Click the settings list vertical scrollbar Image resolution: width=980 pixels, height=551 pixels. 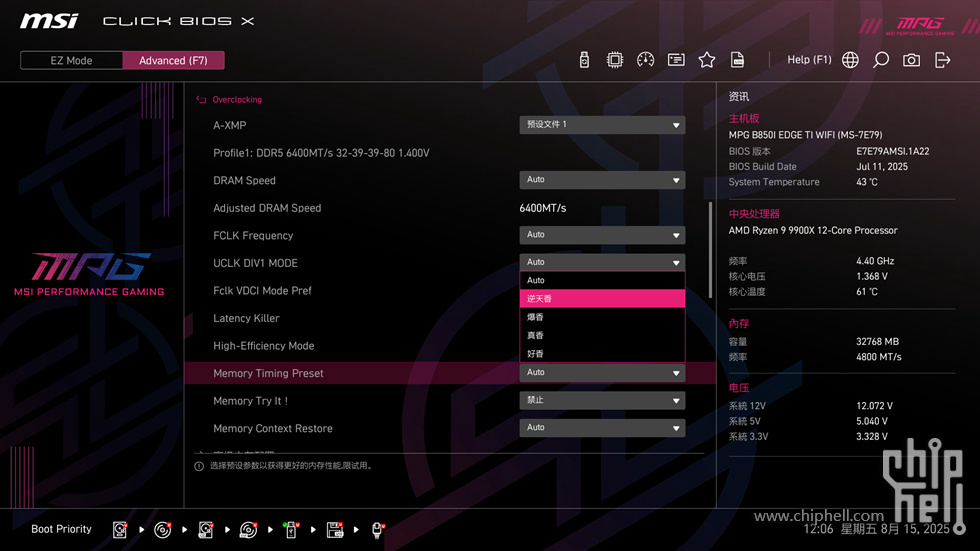710,250
